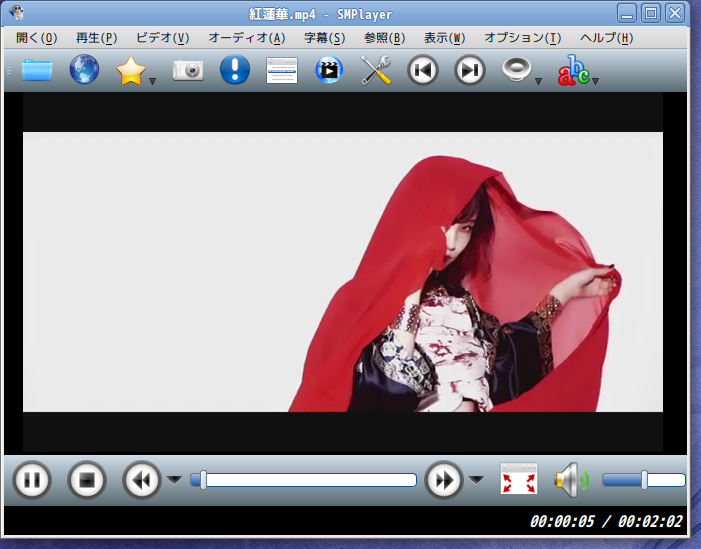Jump to next track in toolbar
Image resolution: width=701 pixels, height=549 pixels.
469,70
